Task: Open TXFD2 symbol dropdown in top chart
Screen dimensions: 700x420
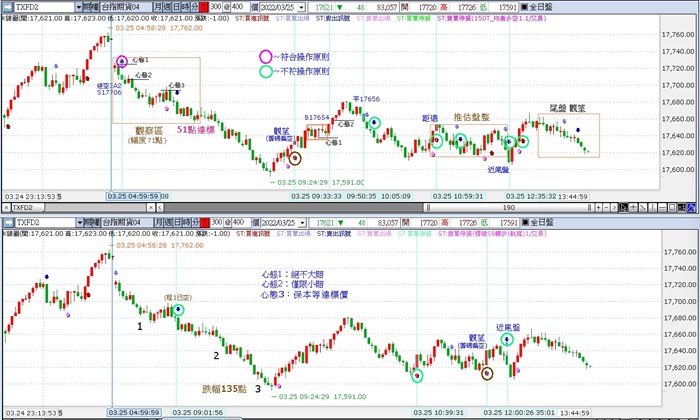Action: 79,7
